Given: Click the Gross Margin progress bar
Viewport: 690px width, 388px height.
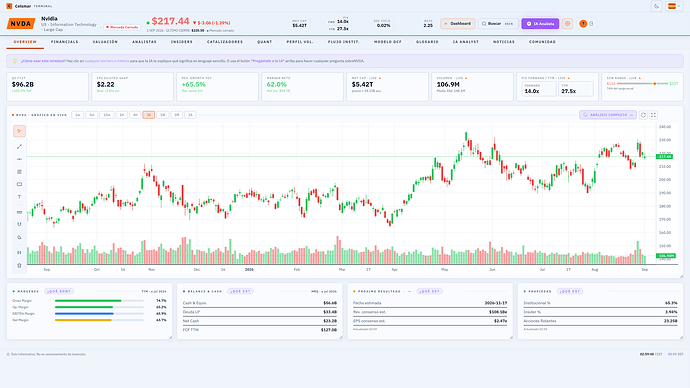Looking at the screenshot, I should tap(99, 301).
